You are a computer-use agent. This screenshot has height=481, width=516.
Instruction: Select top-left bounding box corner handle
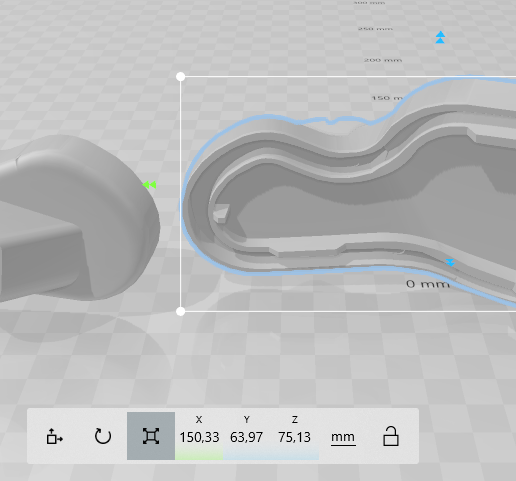[180, 77]
